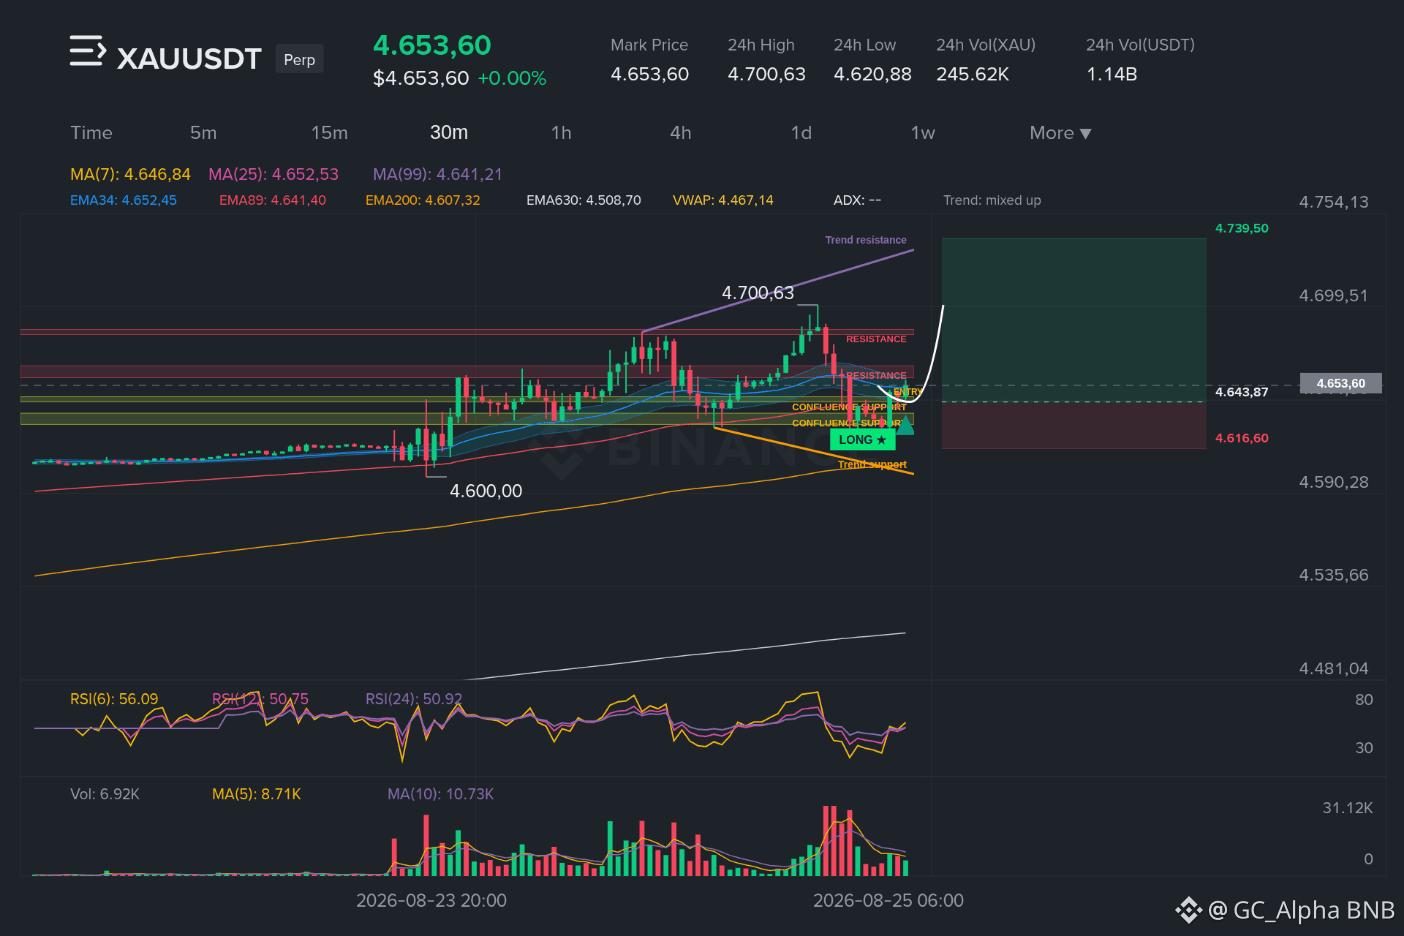This screenshot has height=936, width=1404.
Task: Click the RSI(6) 56.09 label
Action: pyautogui.click(x=114, y=699)
